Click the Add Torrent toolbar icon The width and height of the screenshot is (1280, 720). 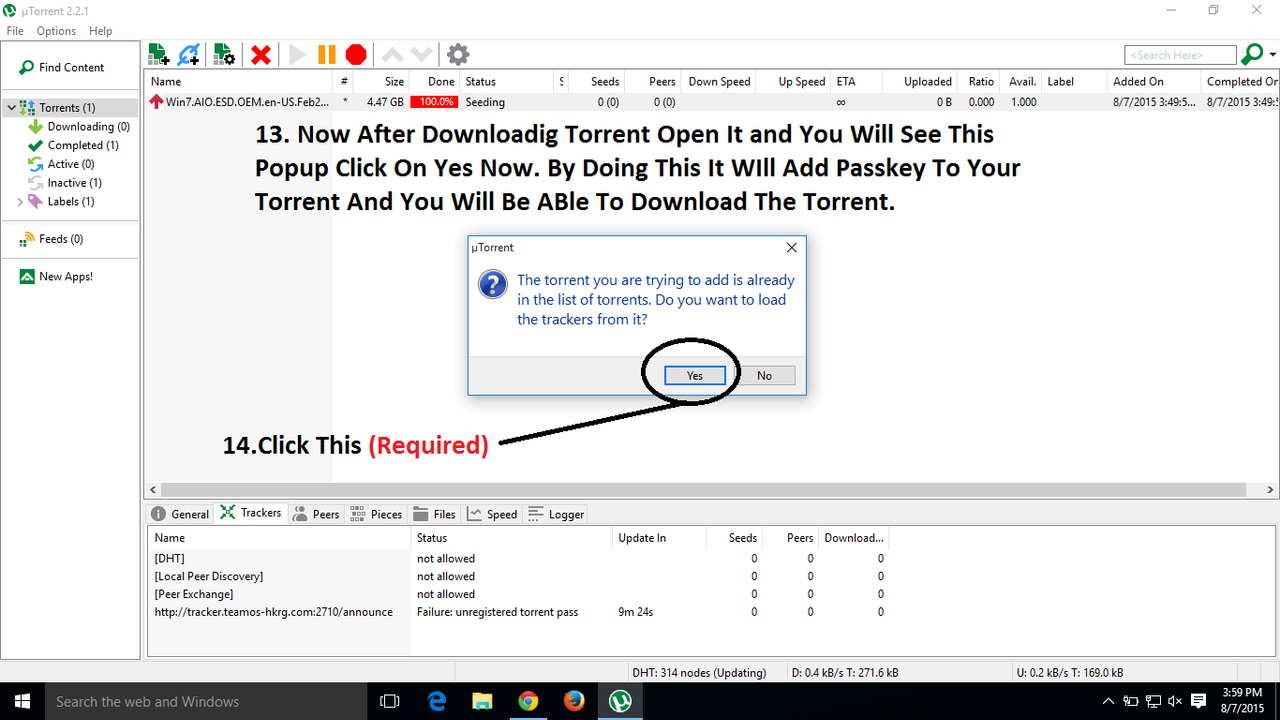click(158, 54)
